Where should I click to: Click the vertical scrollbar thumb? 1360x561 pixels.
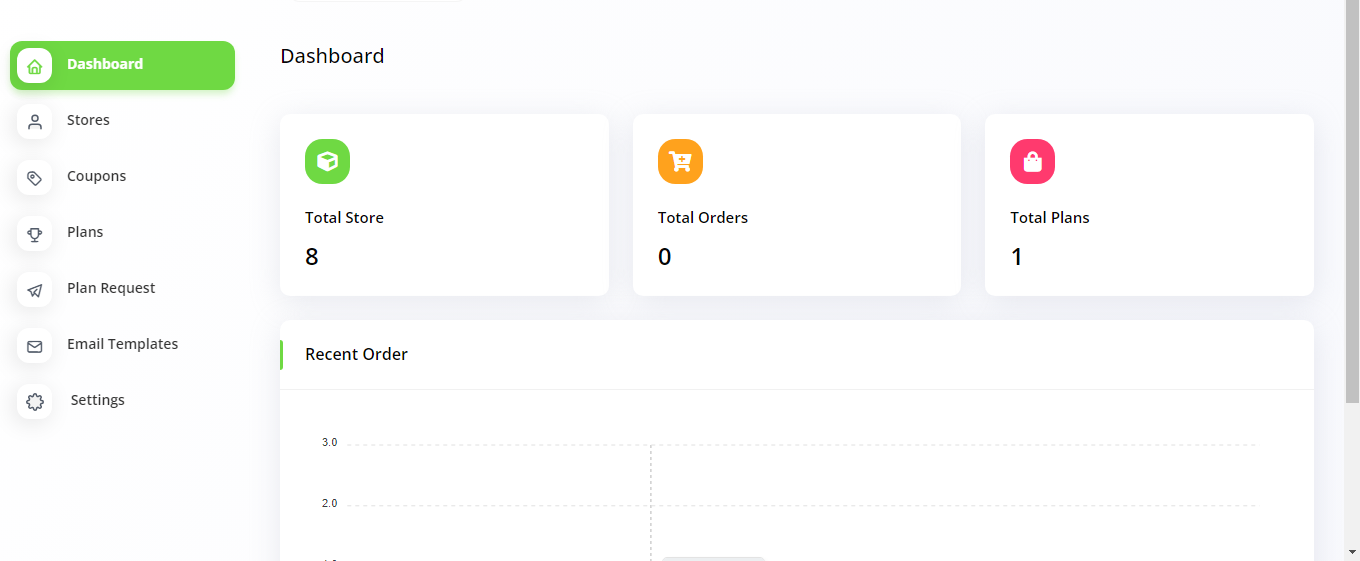point(1352,200)
